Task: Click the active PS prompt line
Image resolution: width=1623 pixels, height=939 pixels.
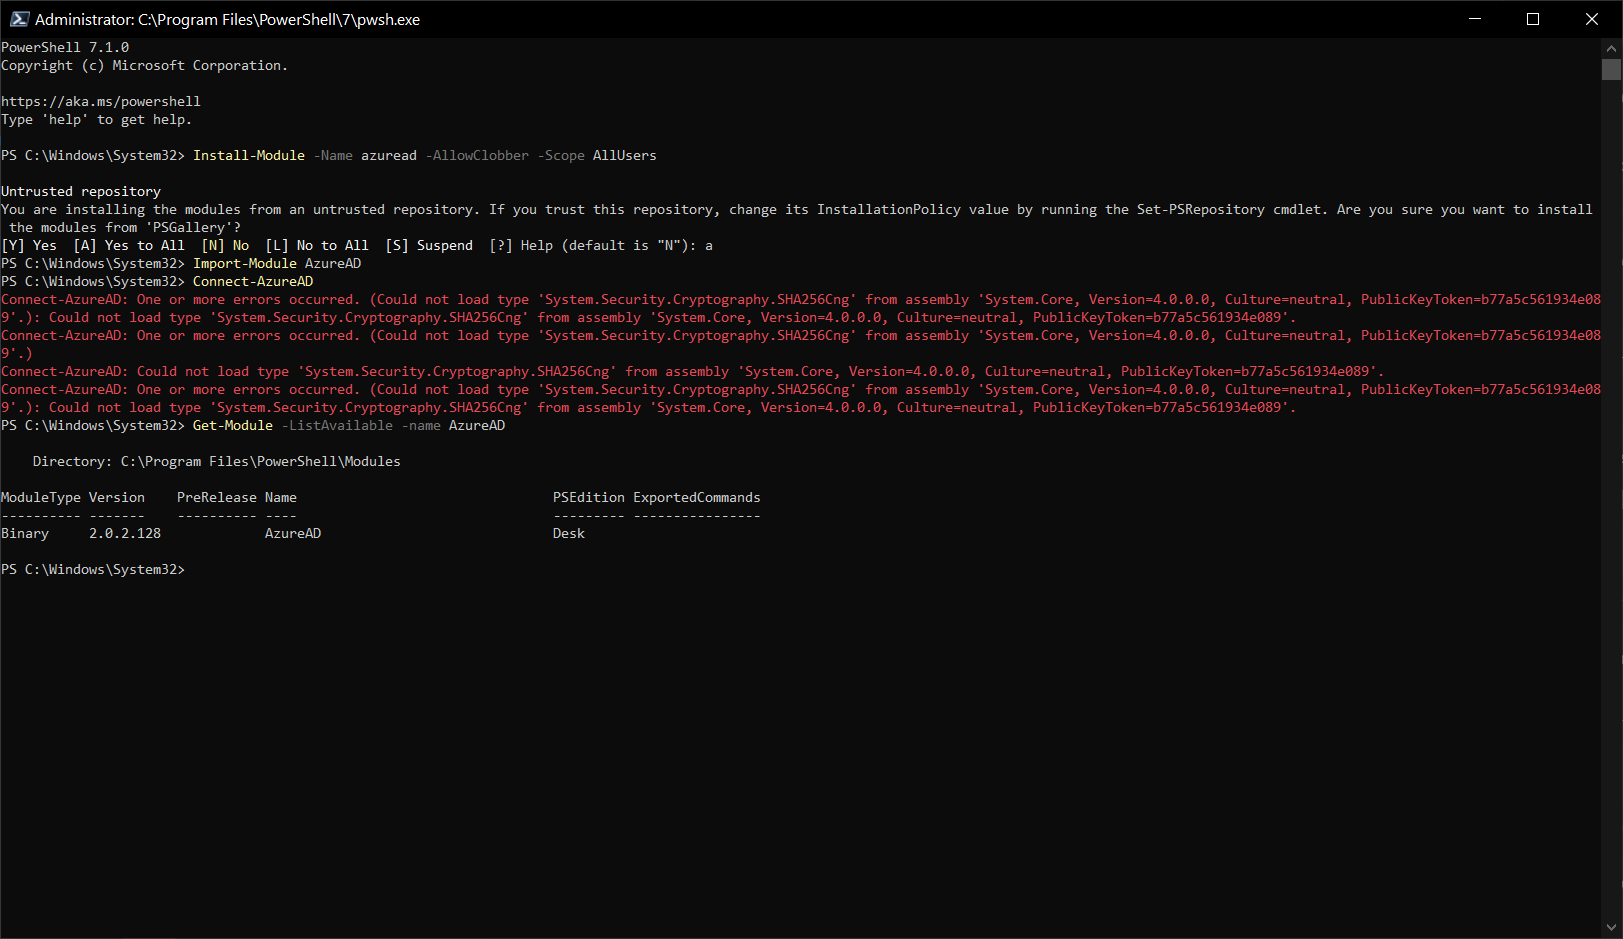Action: pyautogui.click(x=93, y=569)
